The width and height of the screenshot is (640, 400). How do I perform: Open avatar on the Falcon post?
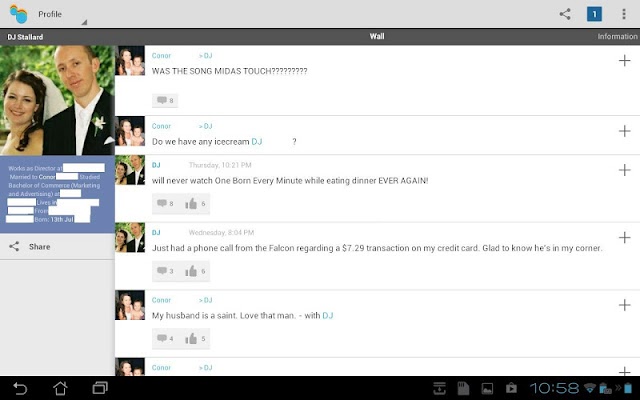(x=130, y=238)
